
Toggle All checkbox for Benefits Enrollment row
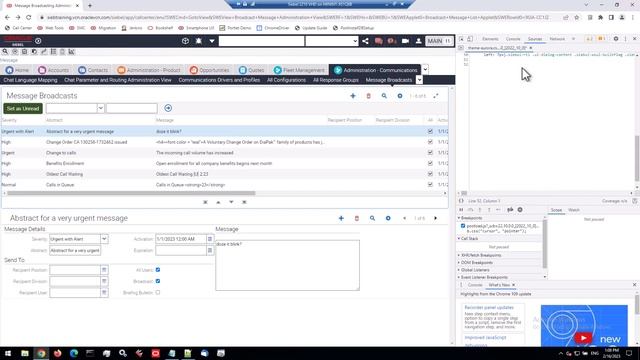430,163
